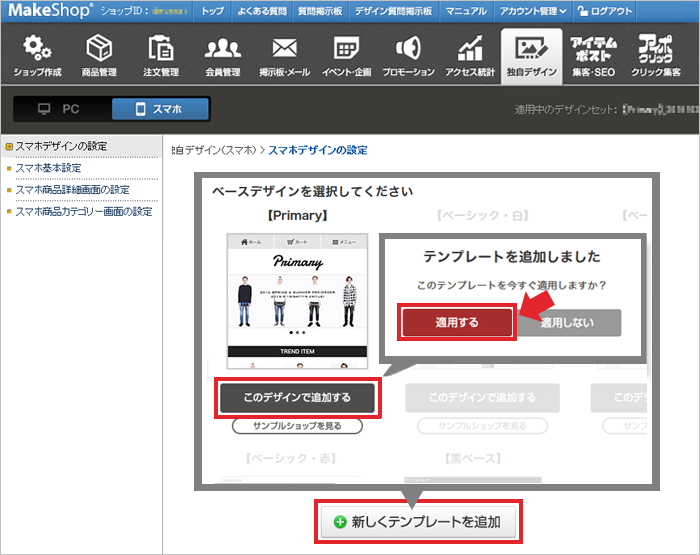Switch to スマホ design mode

[x=160, y=109]
